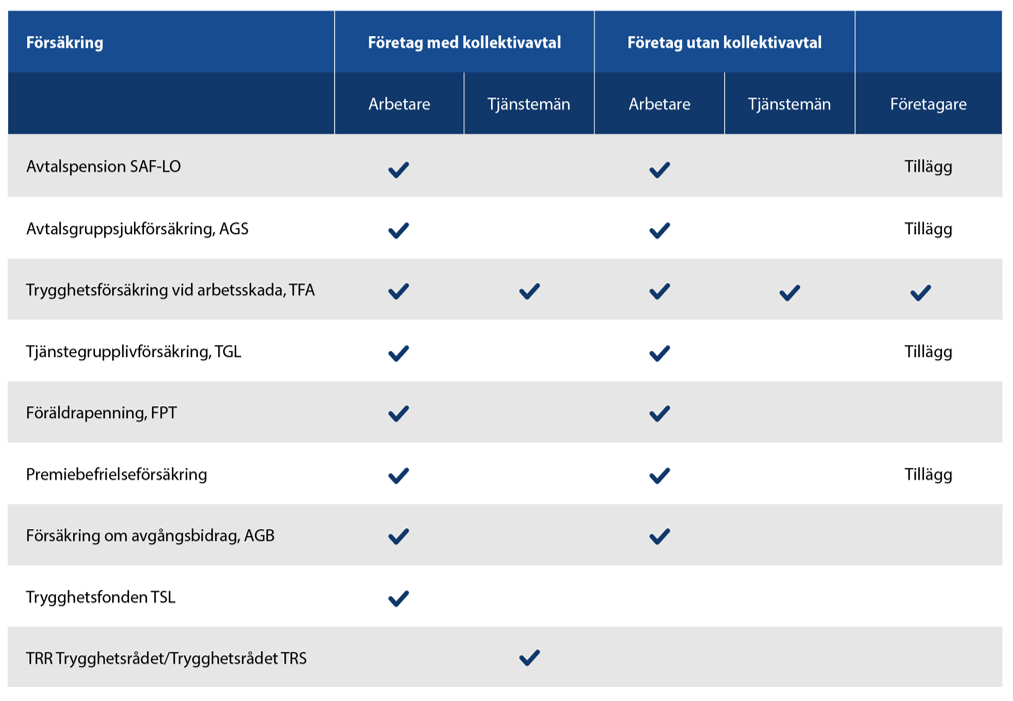Screen dimensions: 1013x701
Task: Click Tillägg in the Tjänstegrupplivförsäkring row
Action: click(928, 351)
